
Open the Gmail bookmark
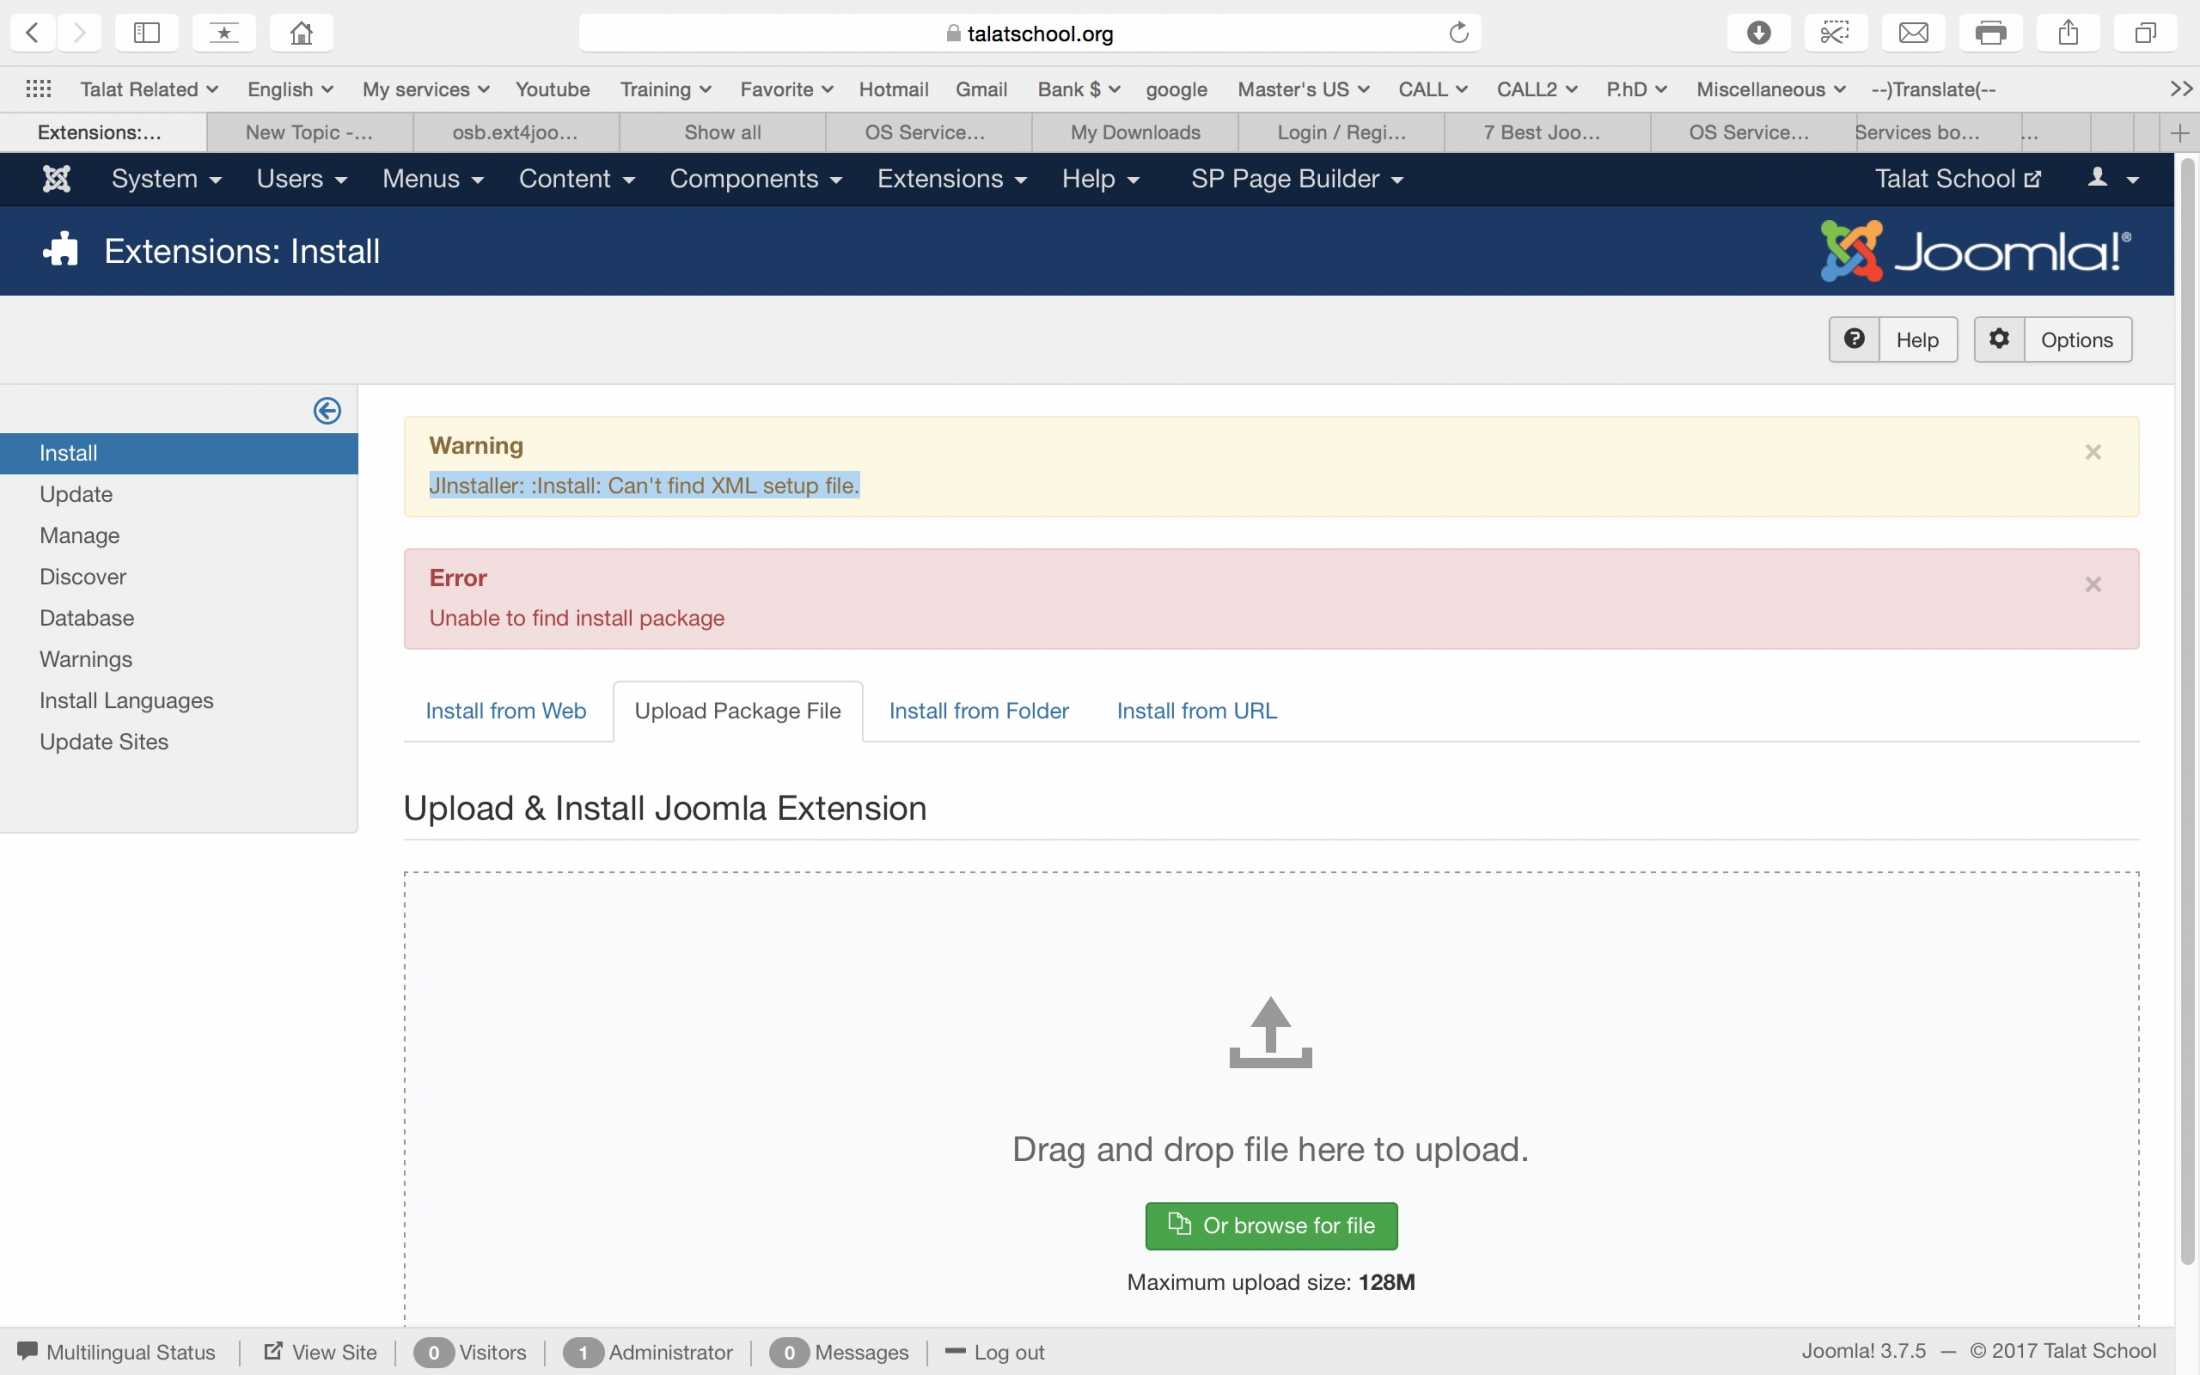click(x=981, y=89)
